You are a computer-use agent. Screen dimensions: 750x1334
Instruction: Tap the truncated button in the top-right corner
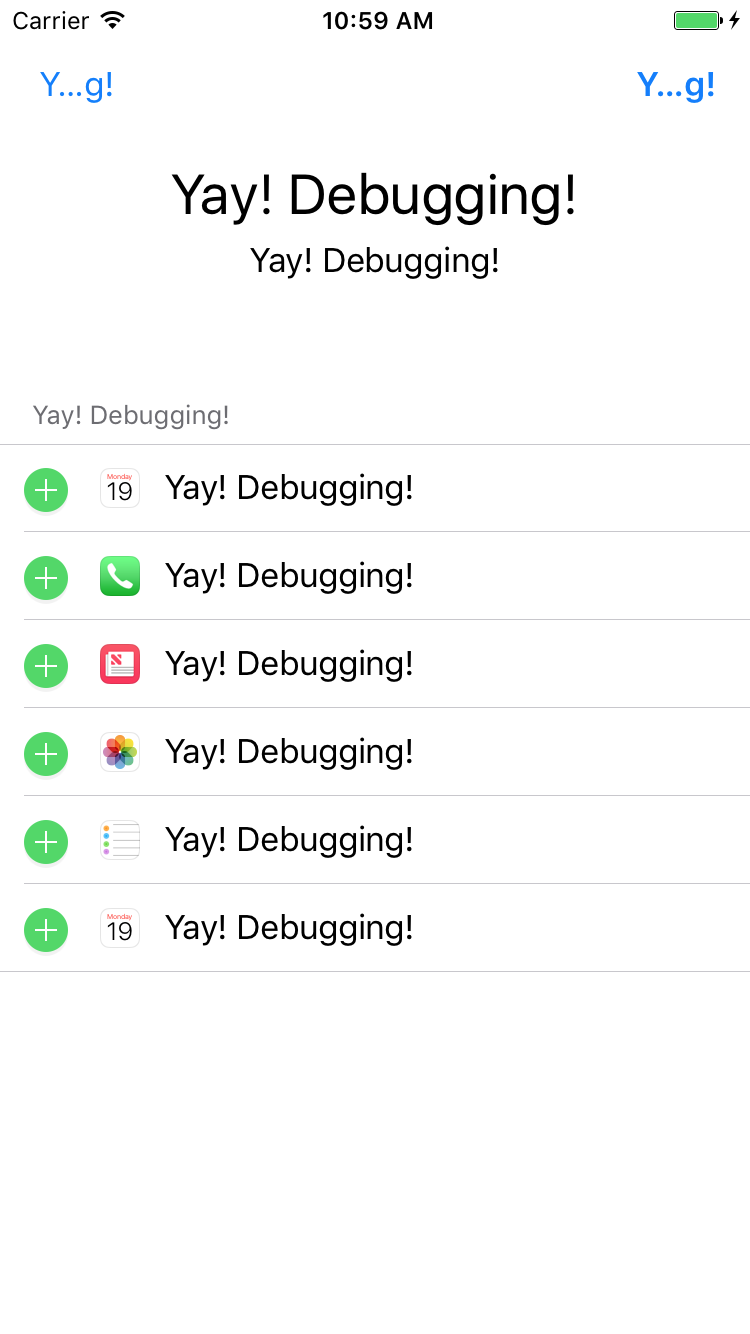point(677,85)
